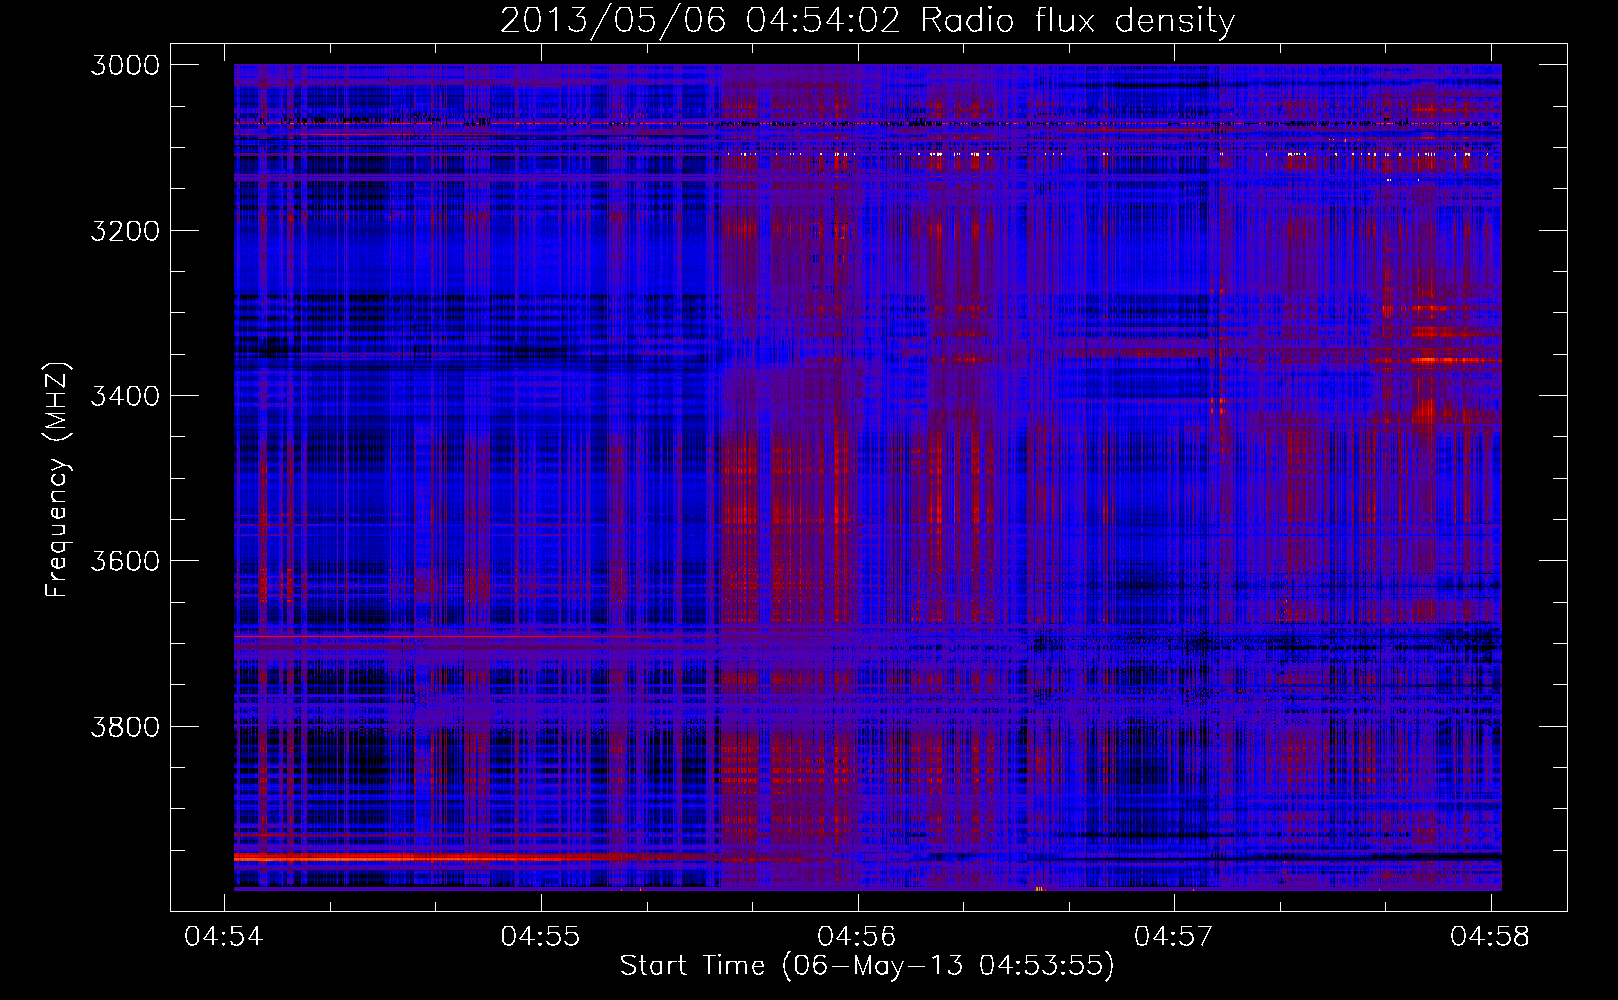
Task: Click the 3600 frequency tick label
Action: click(x=125, y=561)
